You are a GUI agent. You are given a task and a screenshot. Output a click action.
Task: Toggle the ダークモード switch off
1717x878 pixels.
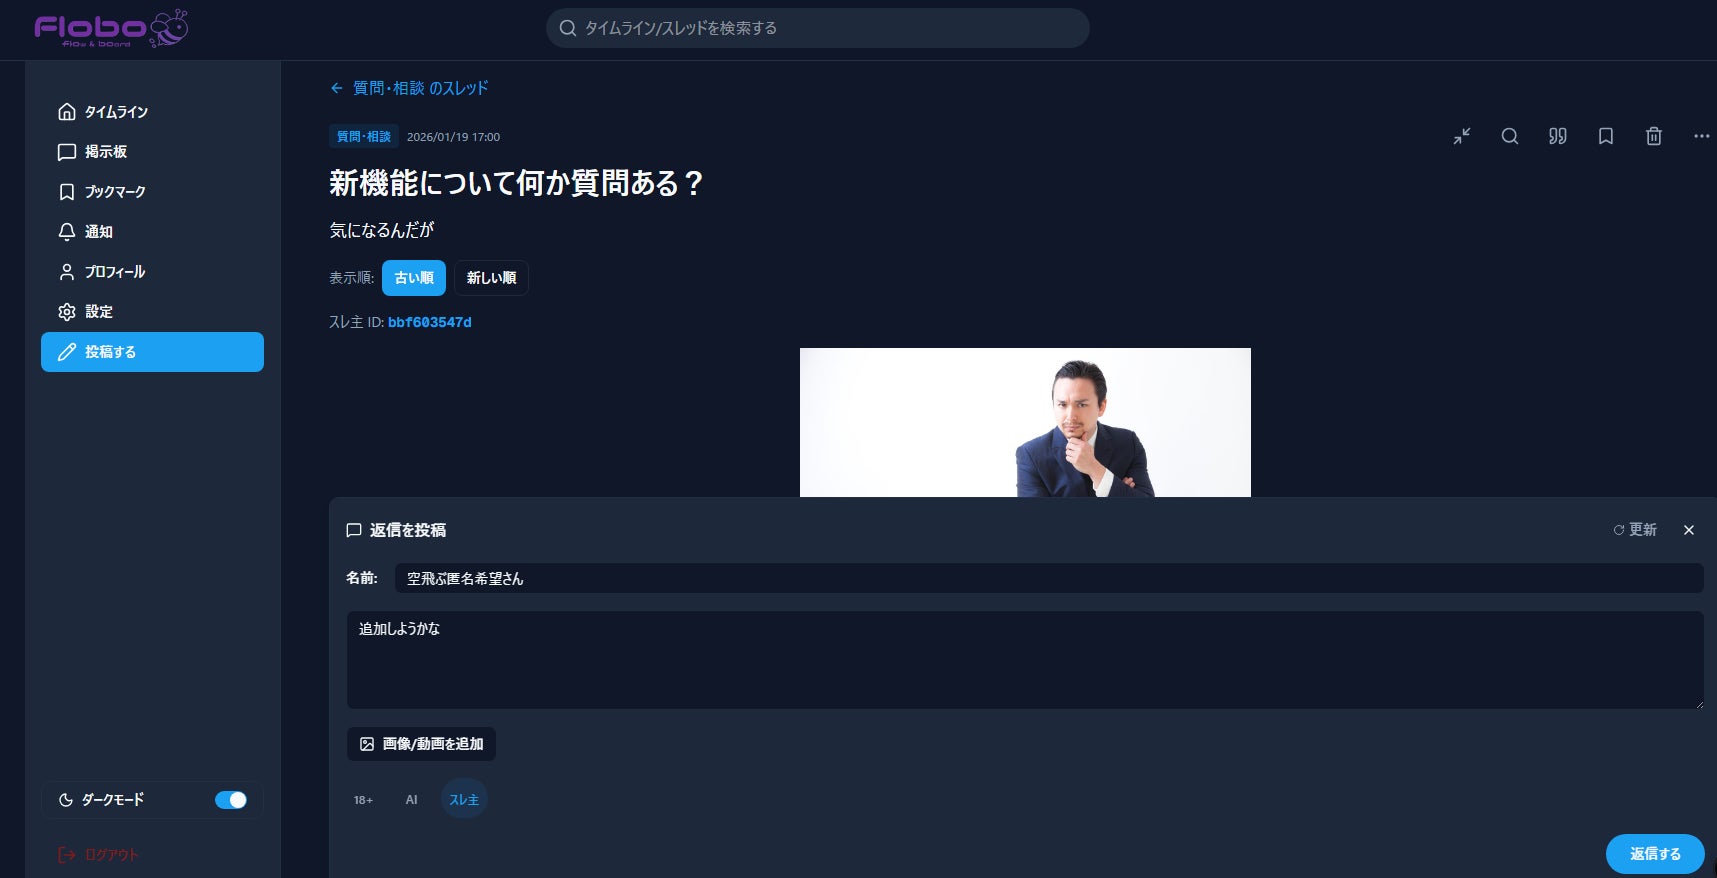[x=231, y=800]
